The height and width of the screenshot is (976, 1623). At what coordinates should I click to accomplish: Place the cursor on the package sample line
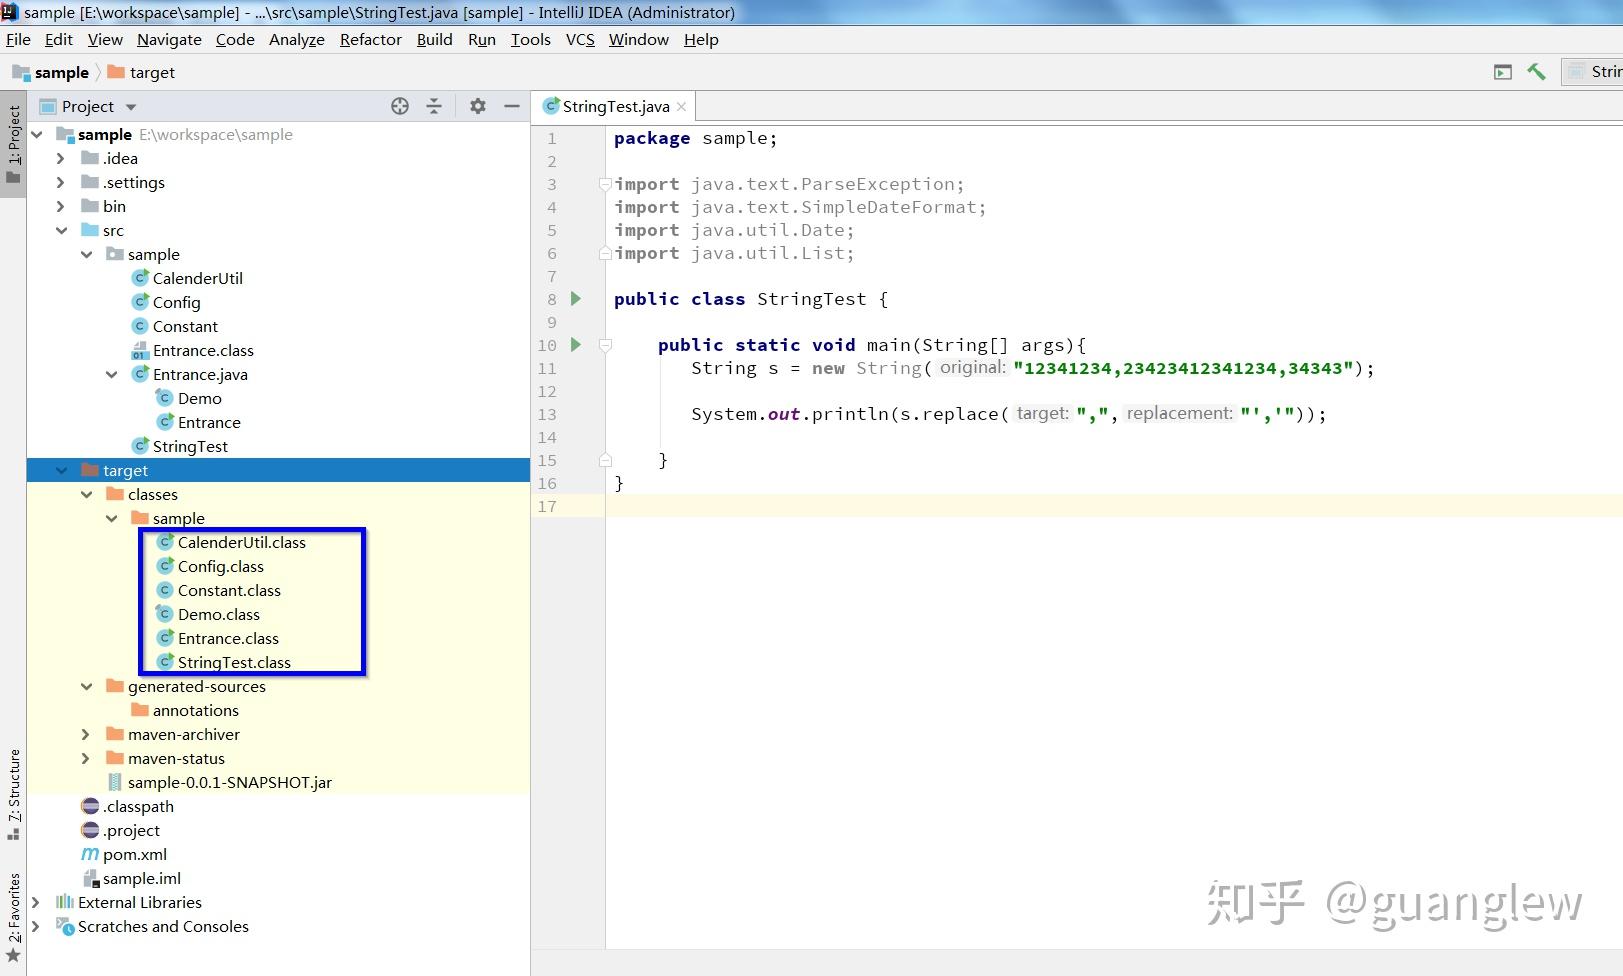tap(695, 138)
